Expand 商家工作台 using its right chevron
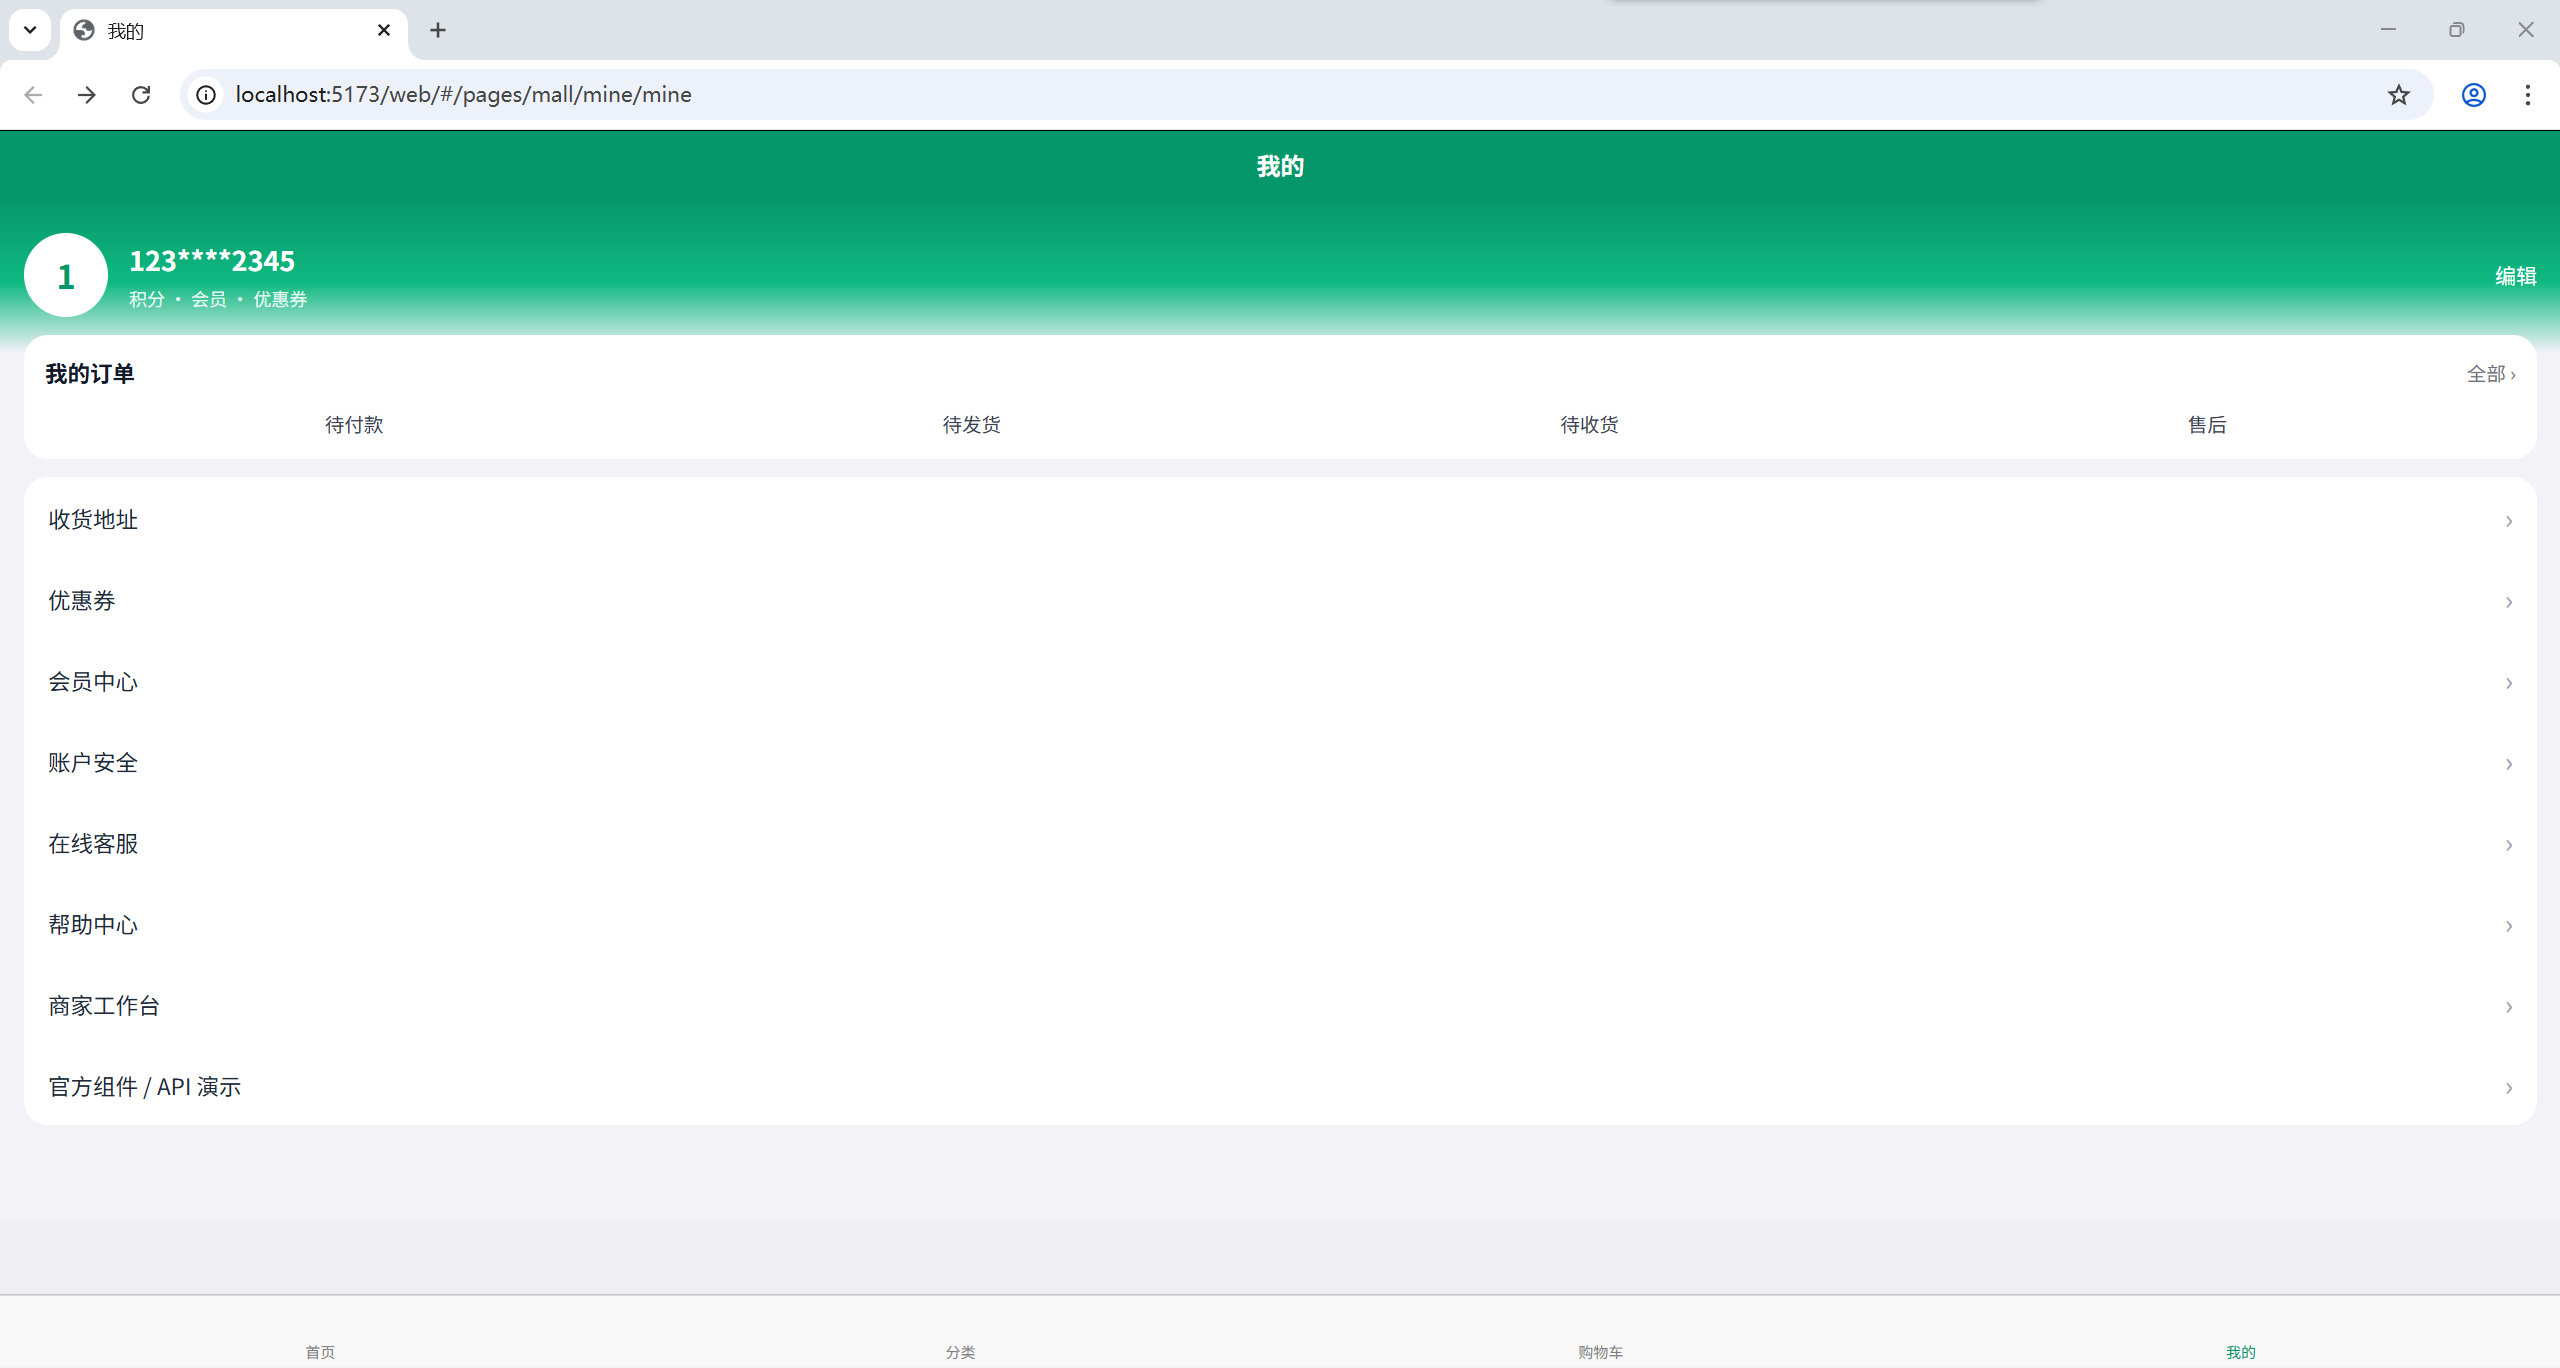 (2508, 1007)
